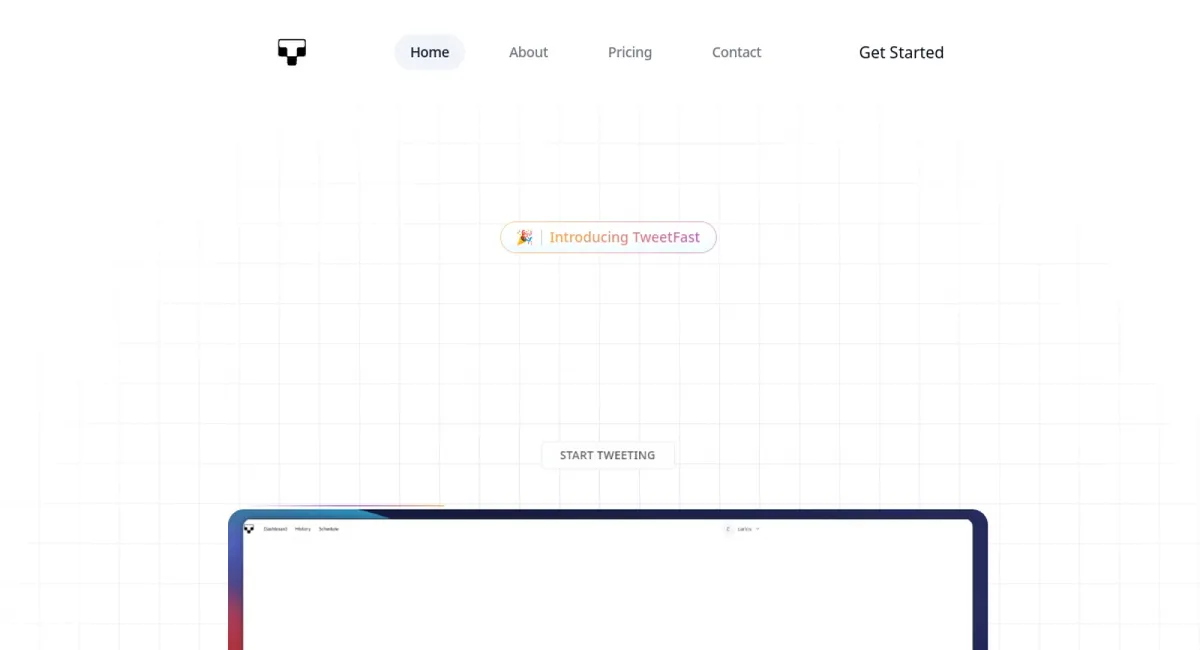The height and width of the screenshot is (650, 1200).
Task: Select the Home nav item
Action: pyautogui.click(x=429, y=52)
